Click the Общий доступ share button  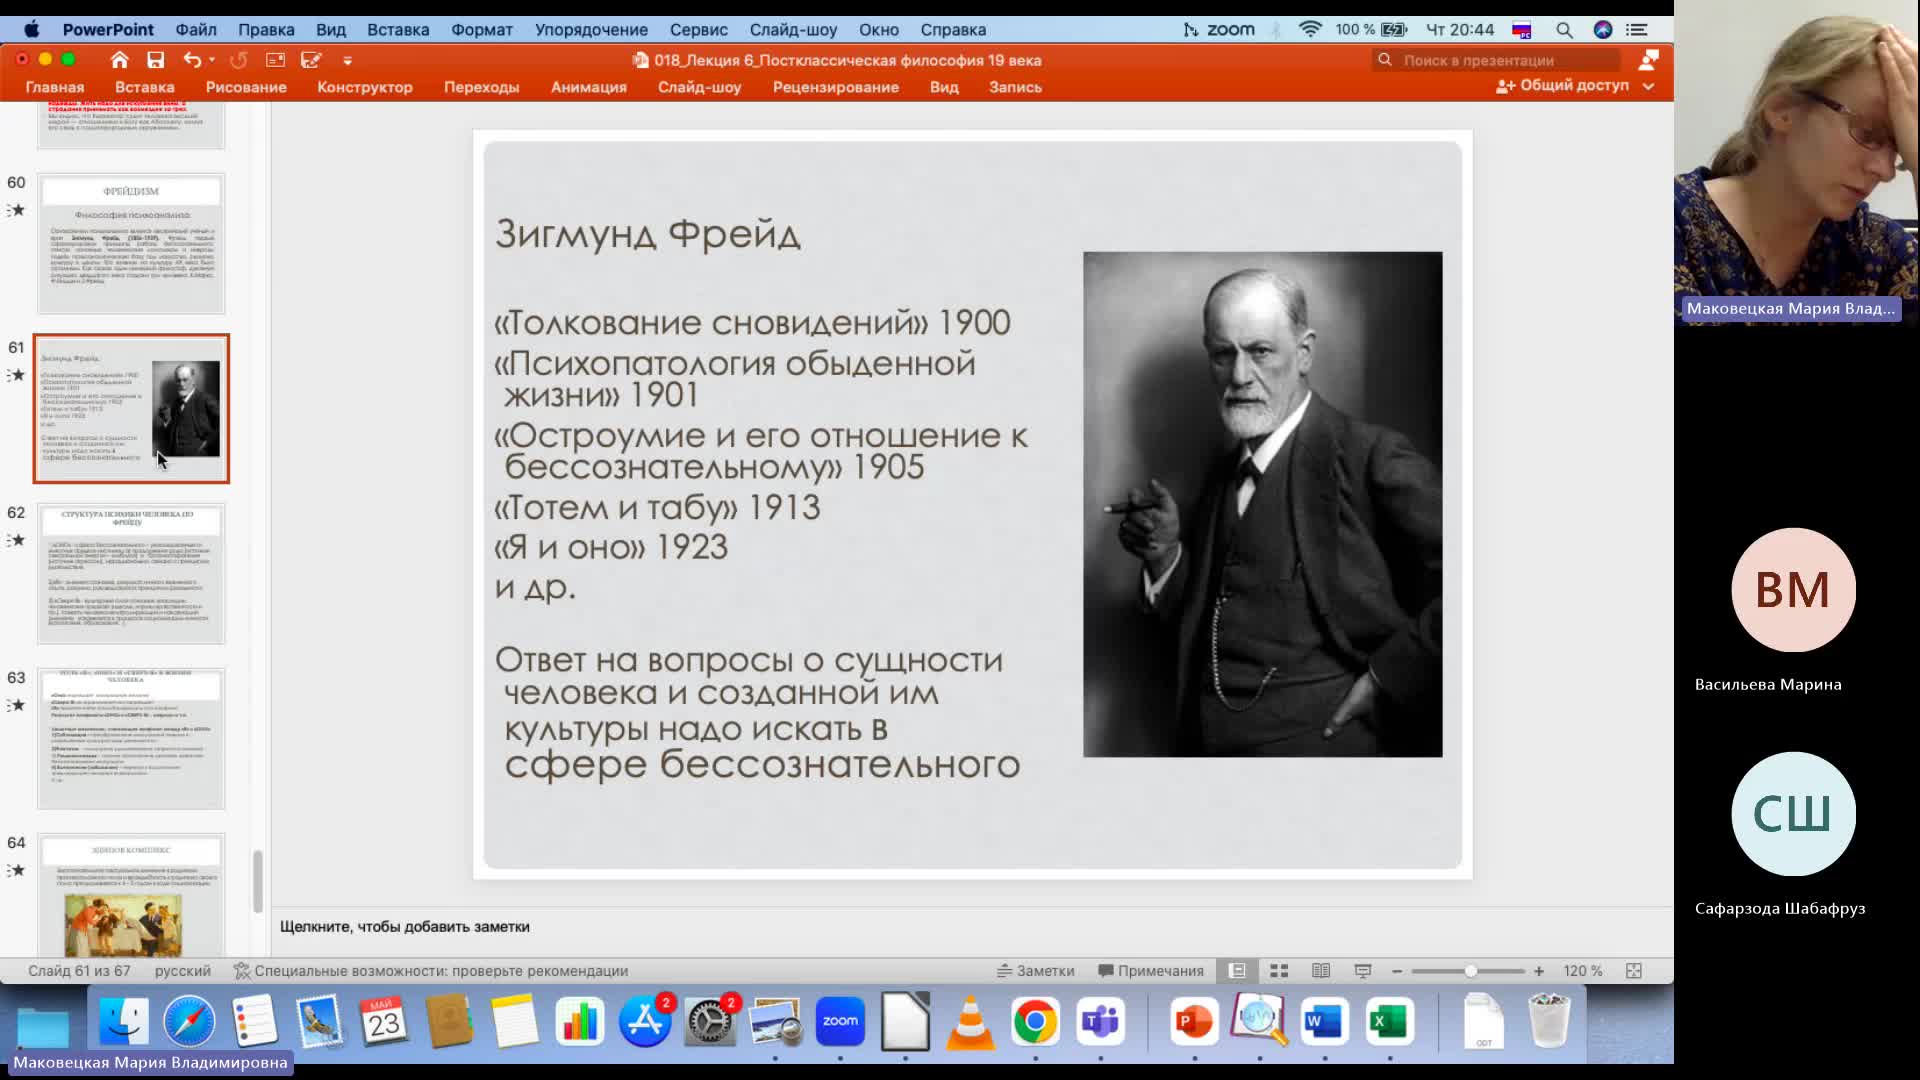(1563, 86)
